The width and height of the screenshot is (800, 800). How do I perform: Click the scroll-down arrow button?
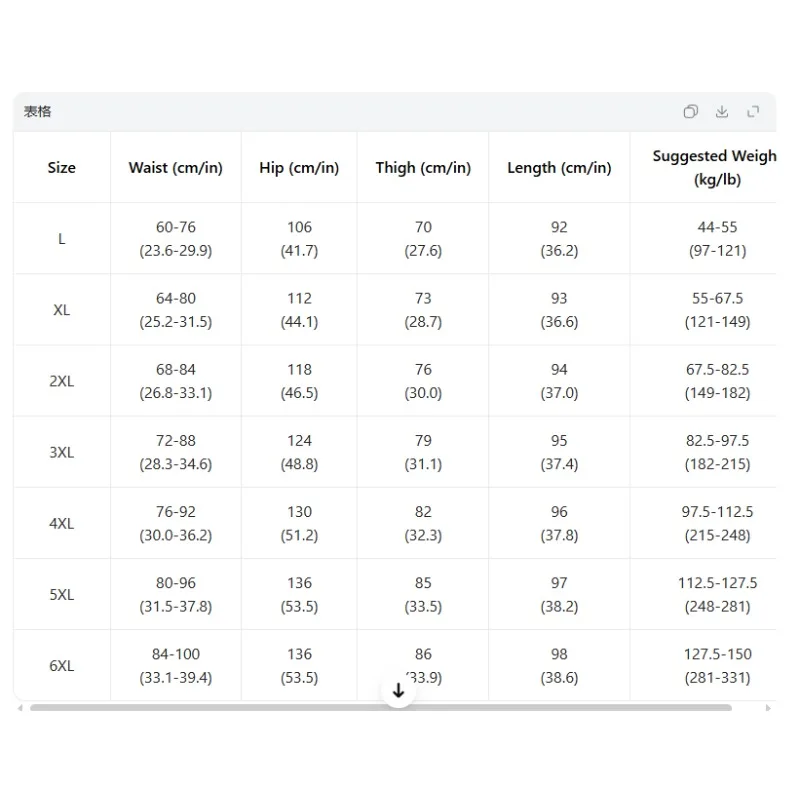(398, 691)
